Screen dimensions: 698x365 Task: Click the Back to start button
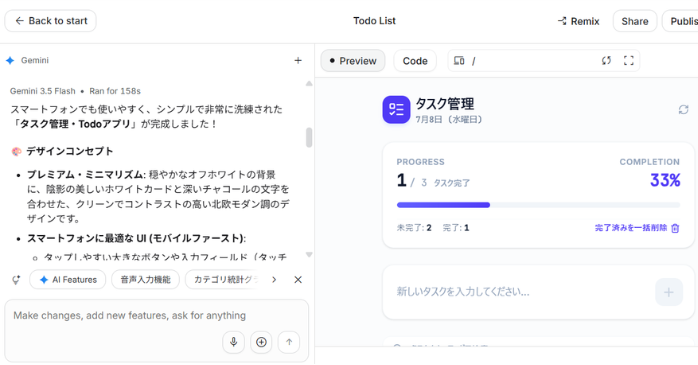pos(50,21)
